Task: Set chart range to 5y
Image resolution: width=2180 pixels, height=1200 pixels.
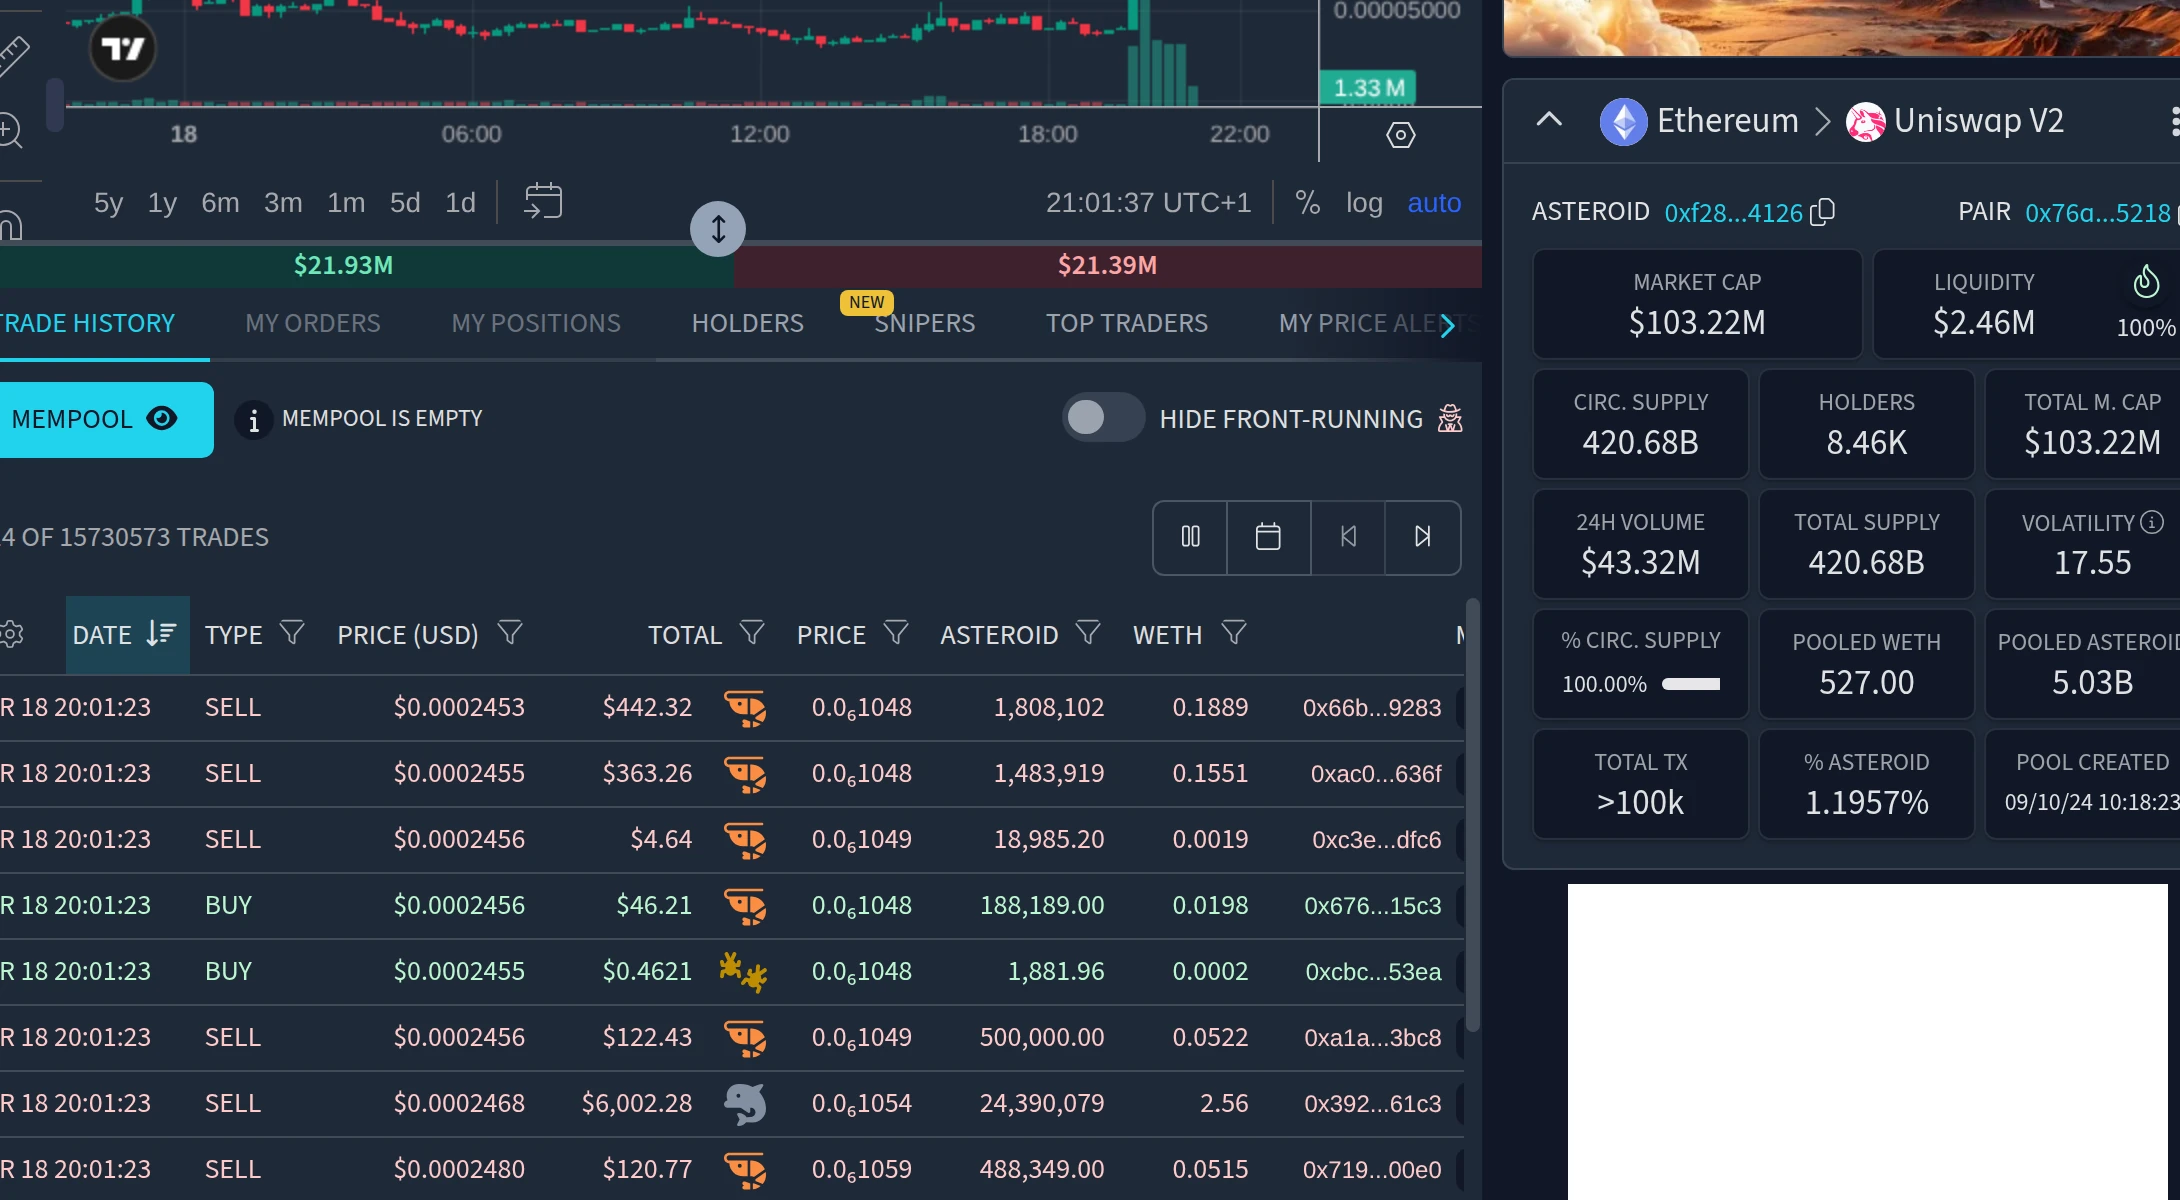Action: tap(108, 203)
